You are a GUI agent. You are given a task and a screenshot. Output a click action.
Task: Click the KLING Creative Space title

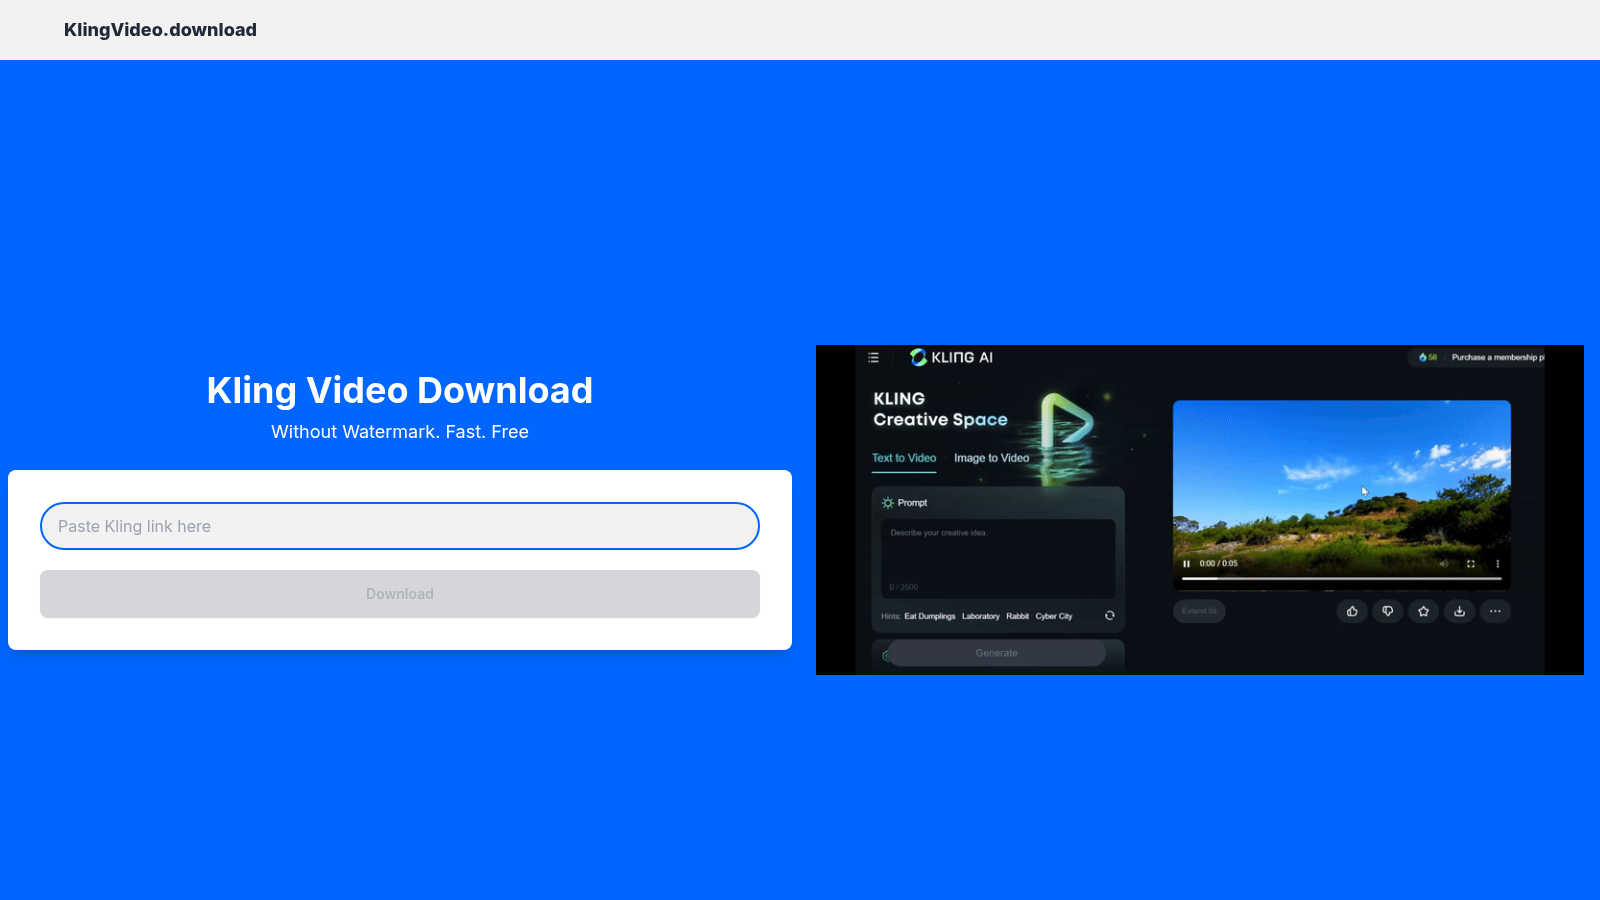(x=940, y=409)
